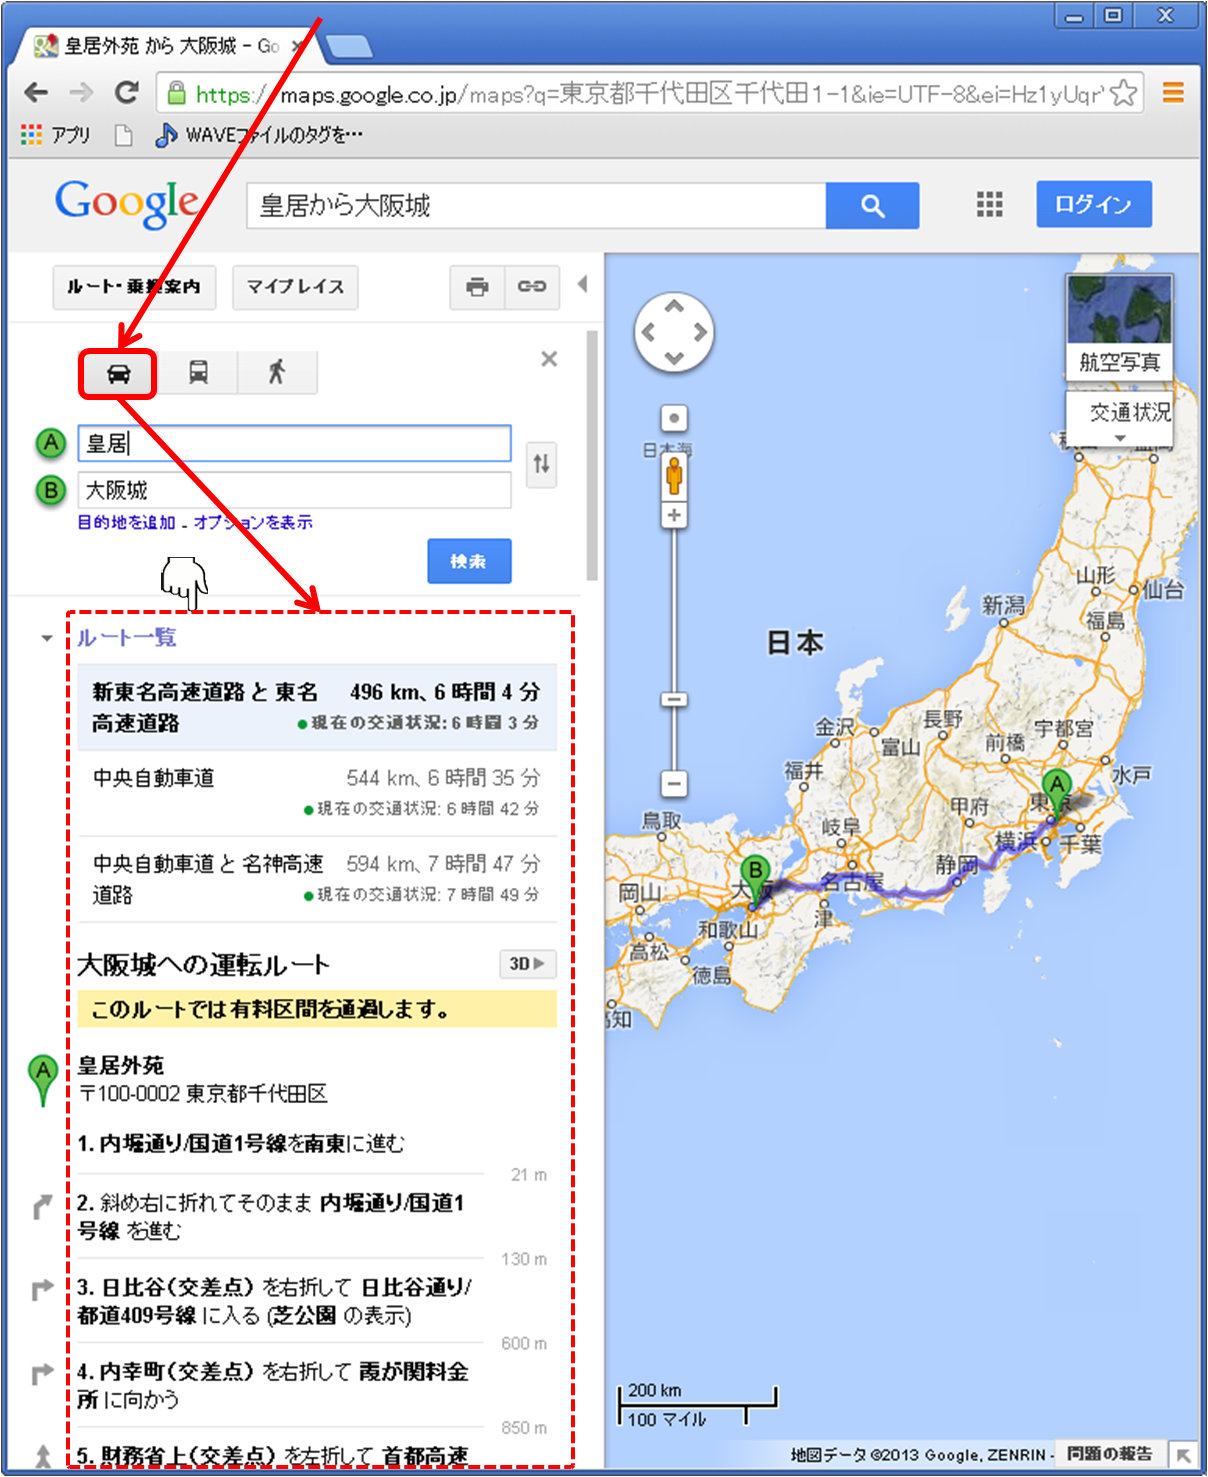Click the 大阪城 destination input field
Screen dimensions: 1208x1477
(x=294, y=490)
